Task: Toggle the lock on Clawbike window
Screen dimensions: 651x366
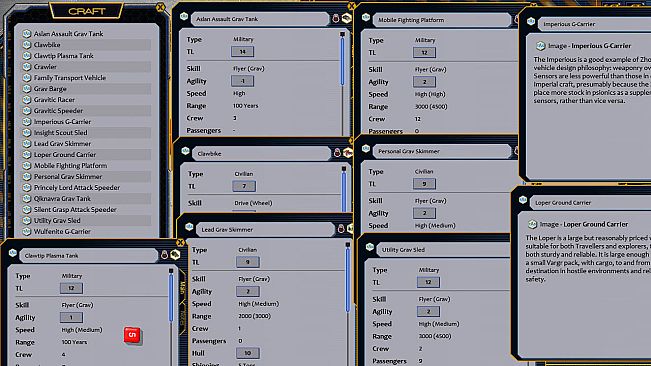Action: tap(337, 153)
